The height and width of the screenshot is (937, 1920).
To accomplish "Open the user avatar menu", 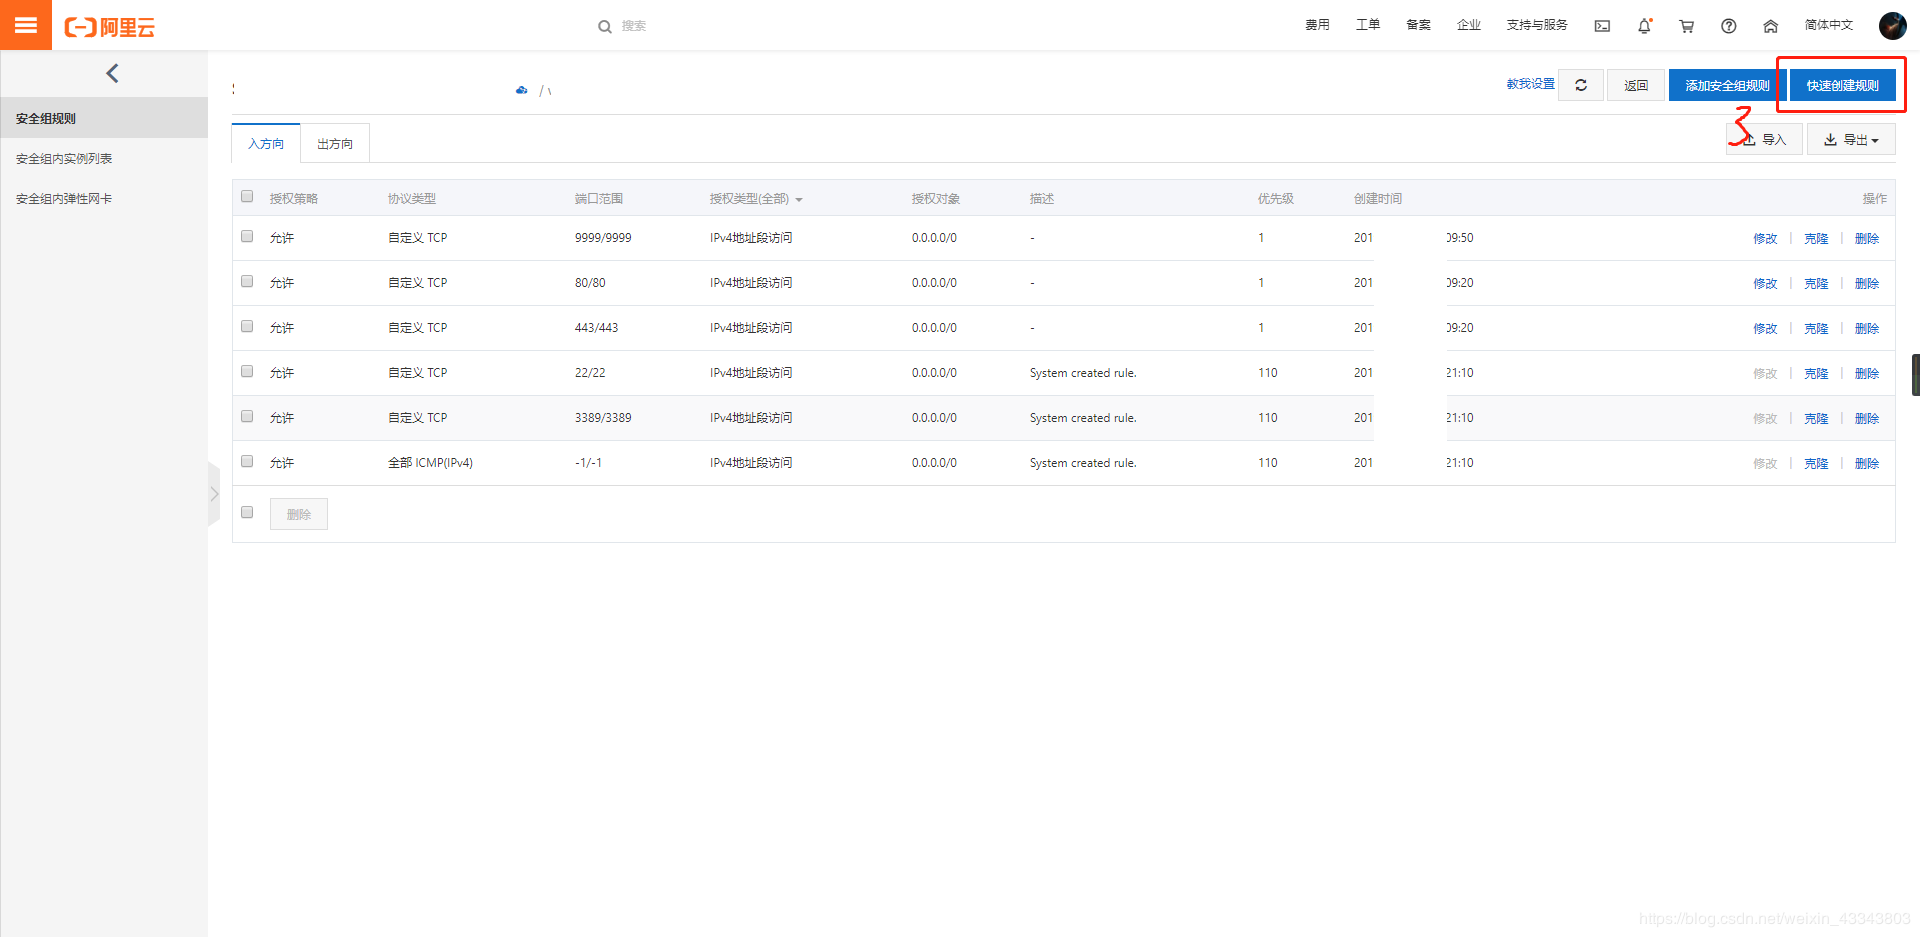I will (1892, 26).
